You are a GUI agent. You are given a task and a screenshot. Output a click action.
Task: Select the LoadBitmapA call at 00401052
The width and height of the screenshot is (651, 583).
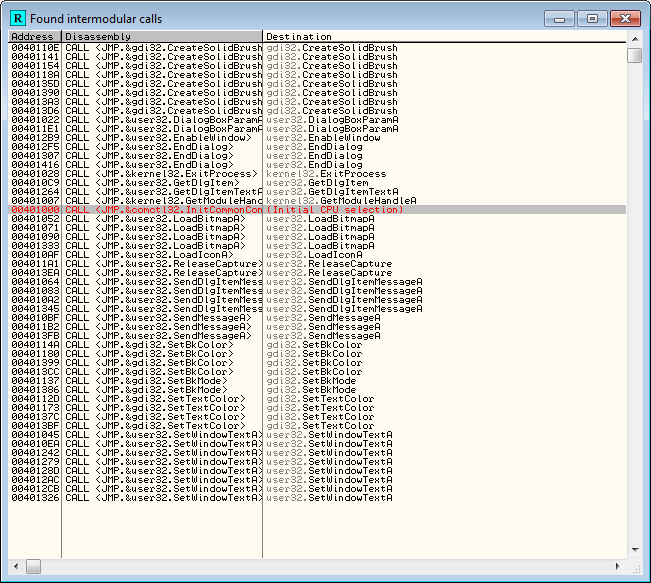point(317,219)
